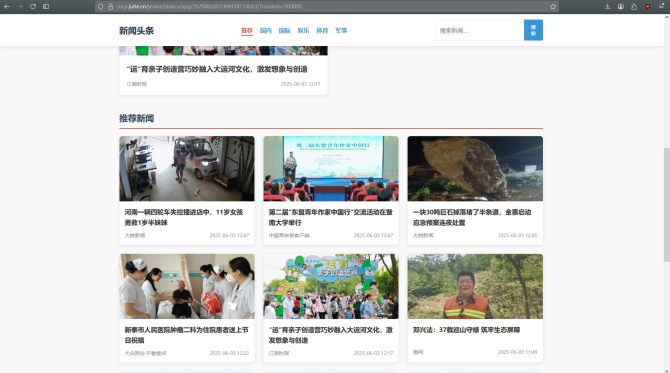This screenshot has width=670, height=373.
Task: Click the date under the 河南四轮车 article
Action: pos(229,235)
